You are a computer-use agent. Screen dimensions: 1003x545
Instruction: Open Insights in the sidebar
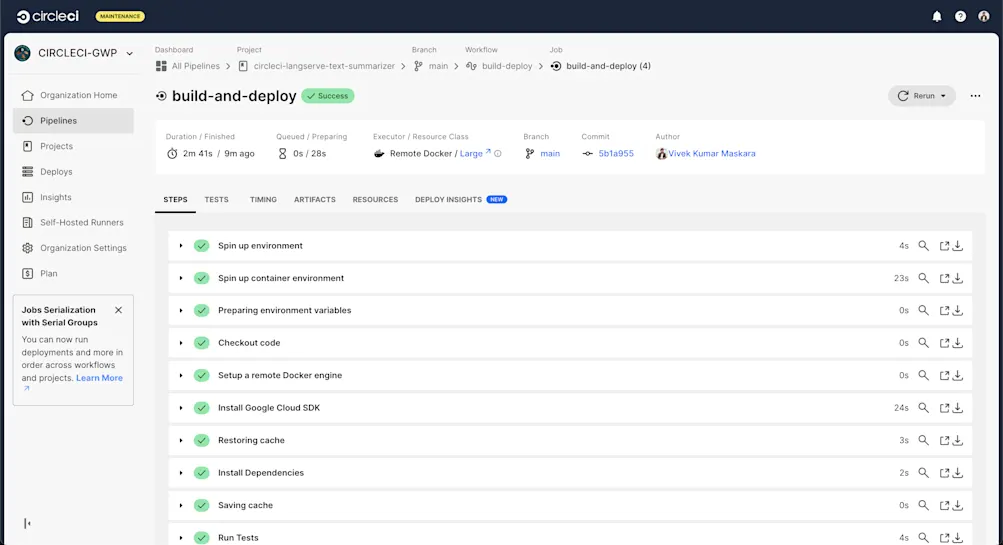point(73,198)
